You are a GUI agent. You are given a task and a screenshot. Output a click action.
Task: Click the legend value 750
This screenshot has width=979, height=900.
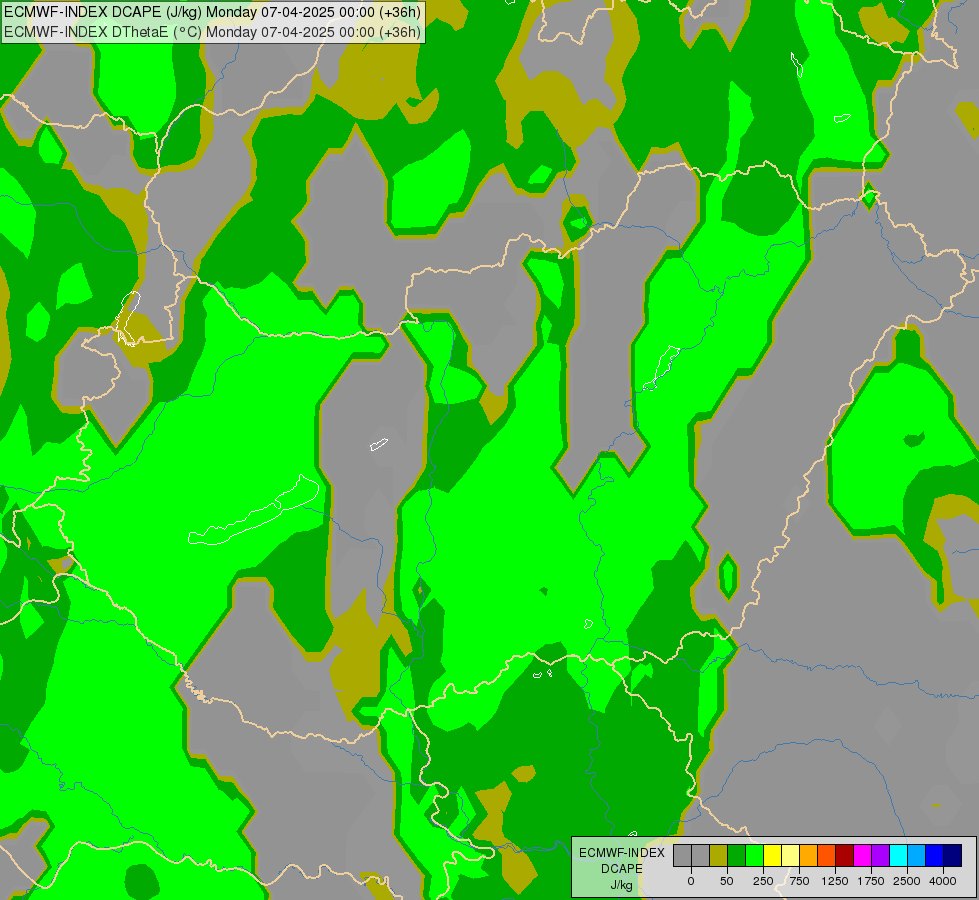coord(799,881)
